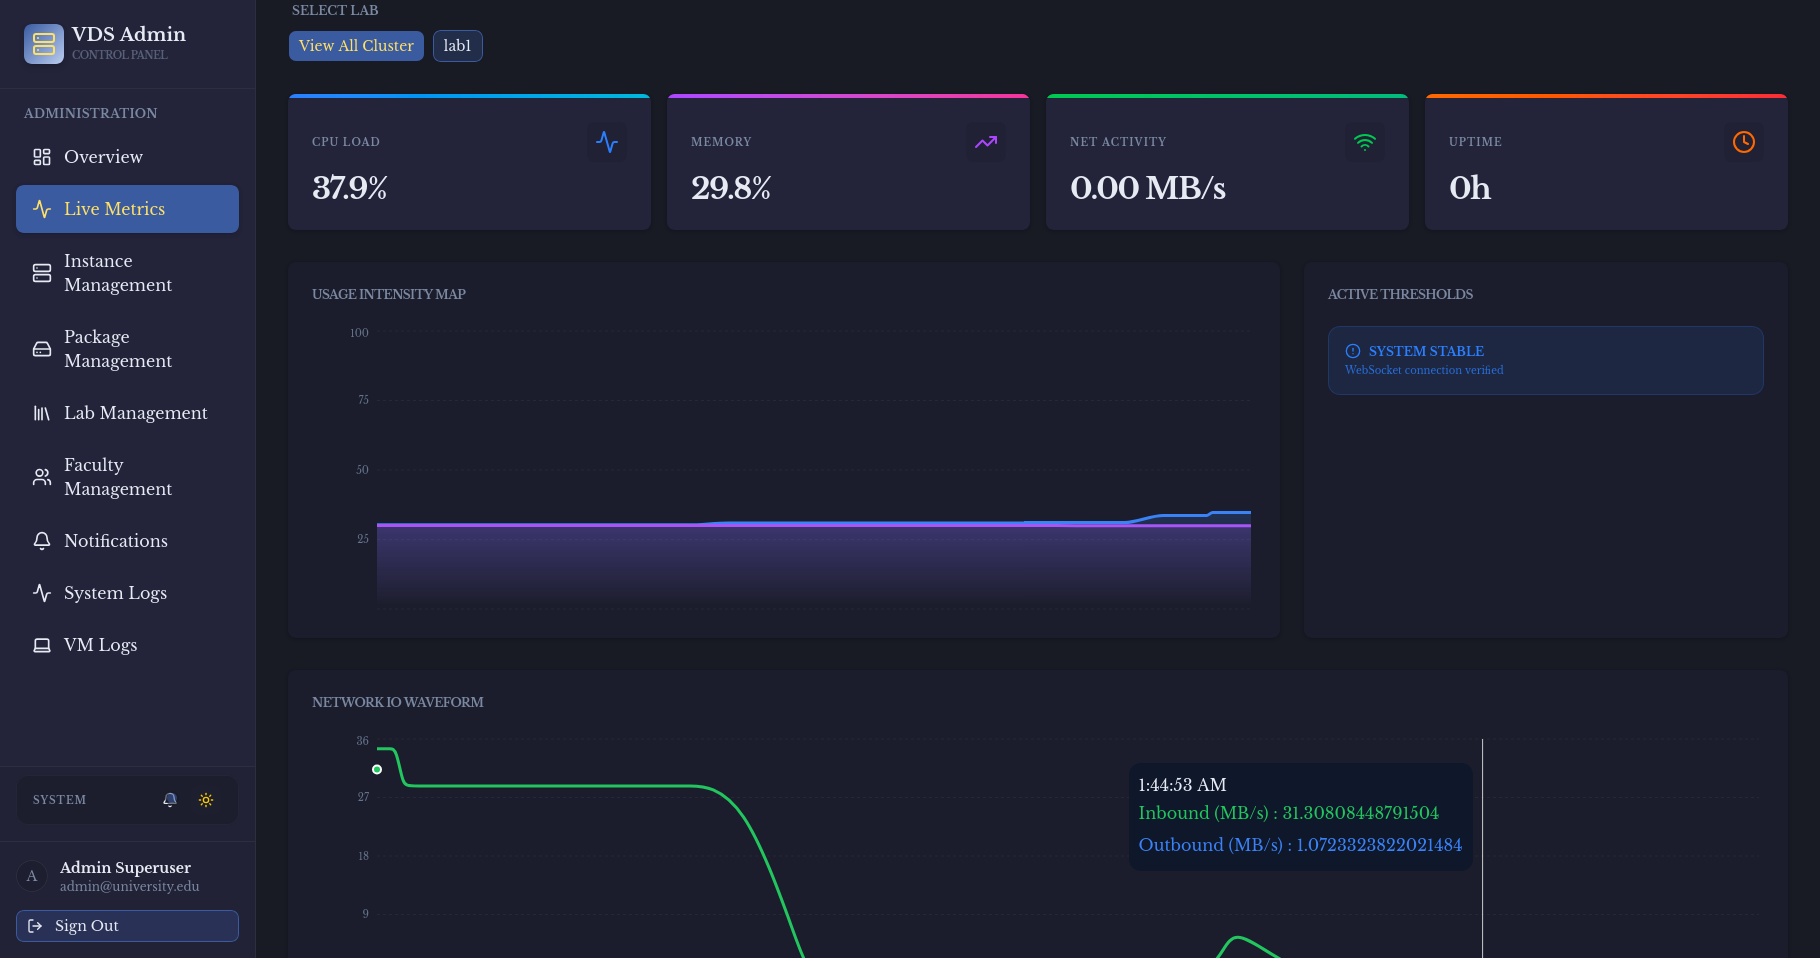Click the System Logs activity icon
1820x958 pixels.
pos(42,593)
